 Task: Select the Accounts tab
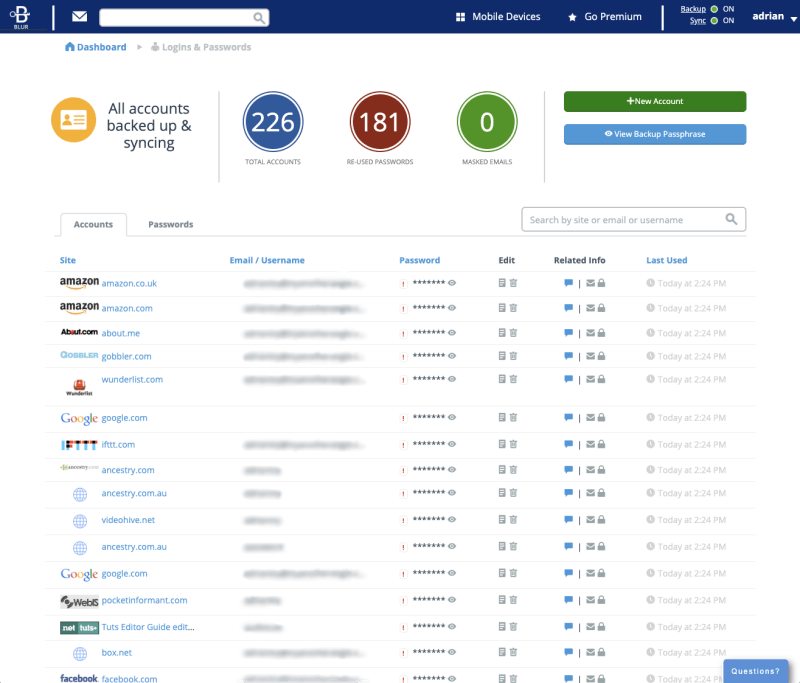click(93, 224)
